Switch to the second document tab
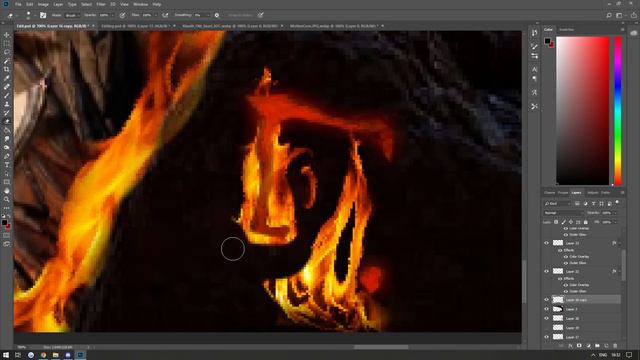This screenshot has height=360, width=640. click(x=135, y=26)
